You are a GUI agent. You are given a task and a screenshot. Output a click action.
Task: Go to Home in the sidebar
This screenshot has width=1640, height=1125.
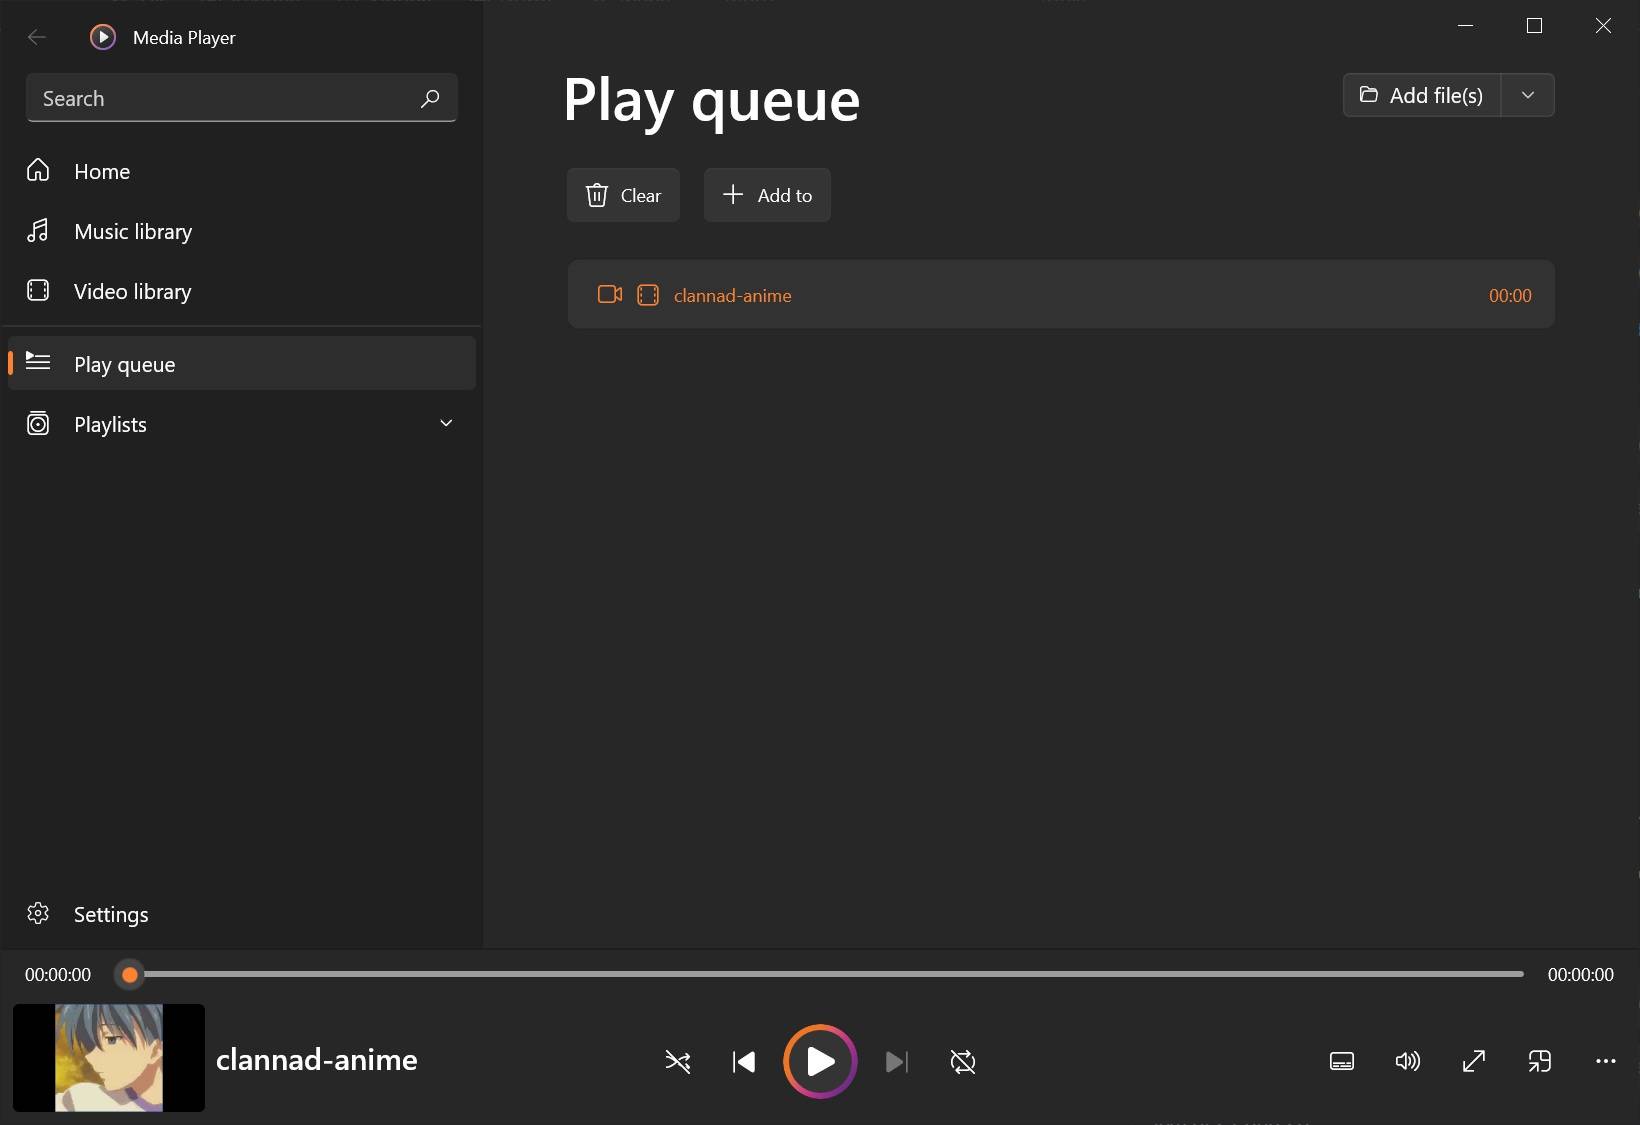tap(101, 171)
